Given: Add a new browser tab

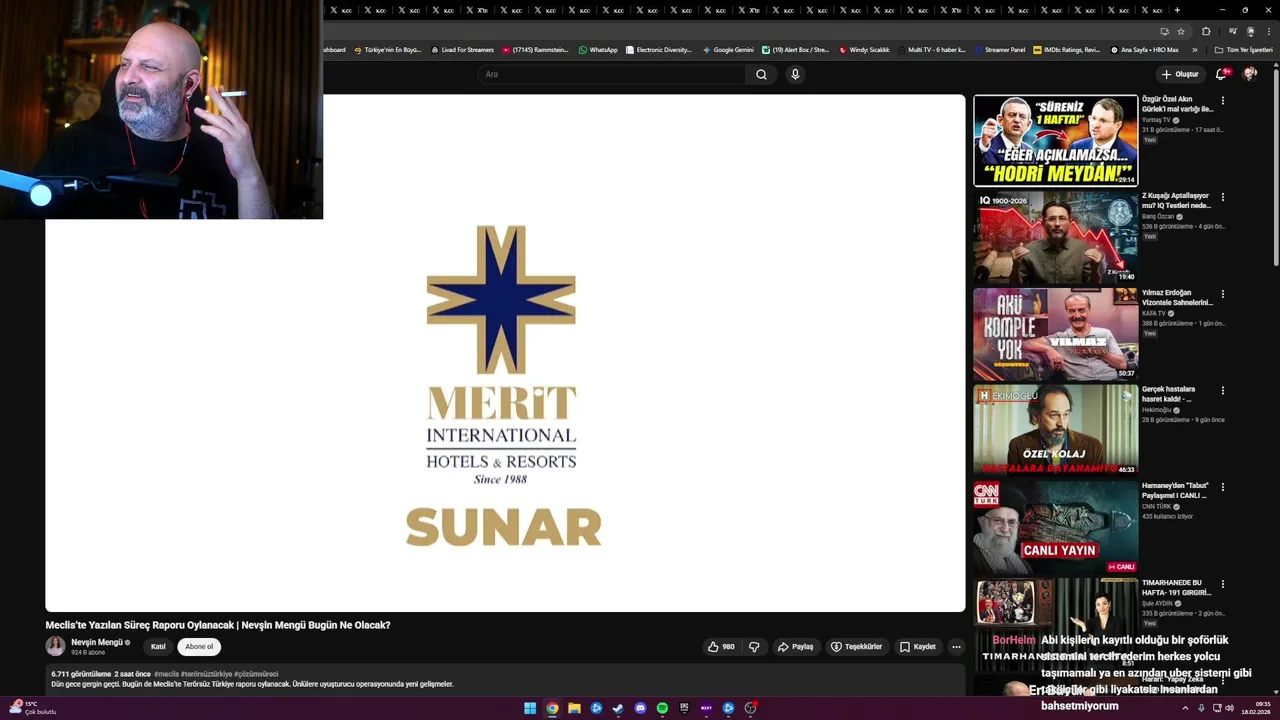Looking at the screenshot, I should [1177, 10].
